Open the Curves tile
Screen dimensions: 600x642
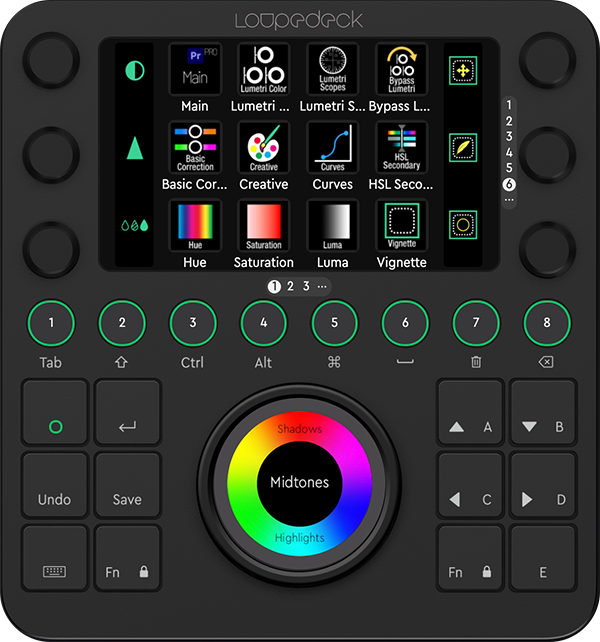tap(333, 147)
